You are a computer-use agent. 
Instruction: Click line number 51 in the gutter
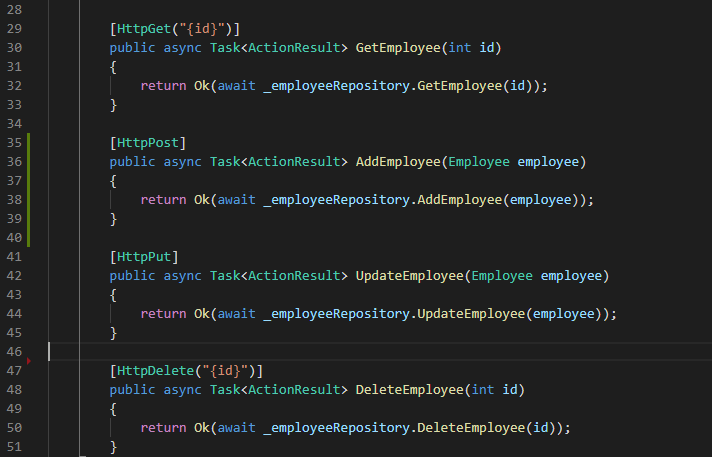click(x=14, y=446)
